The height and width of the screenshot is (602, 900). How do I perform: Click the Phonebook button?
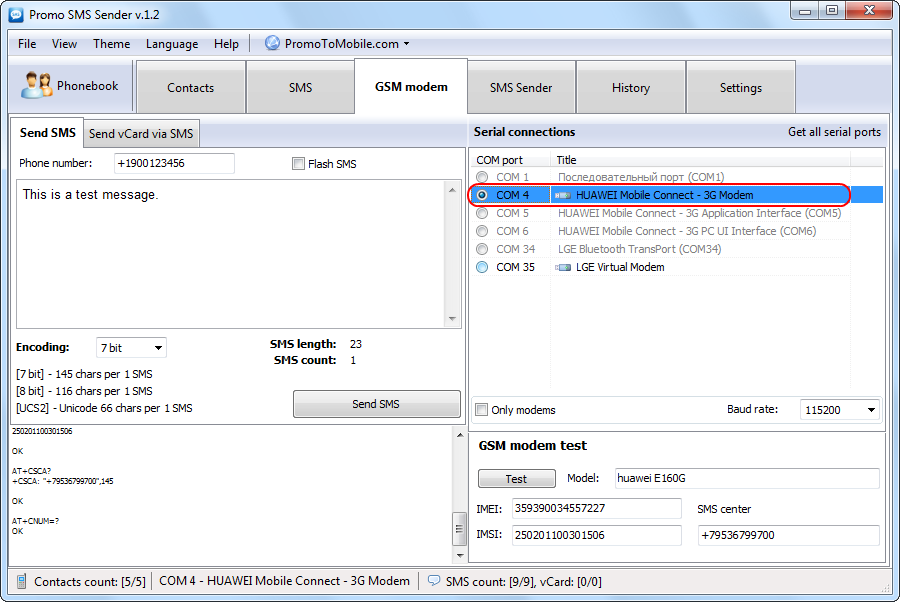tap(69, 86)
